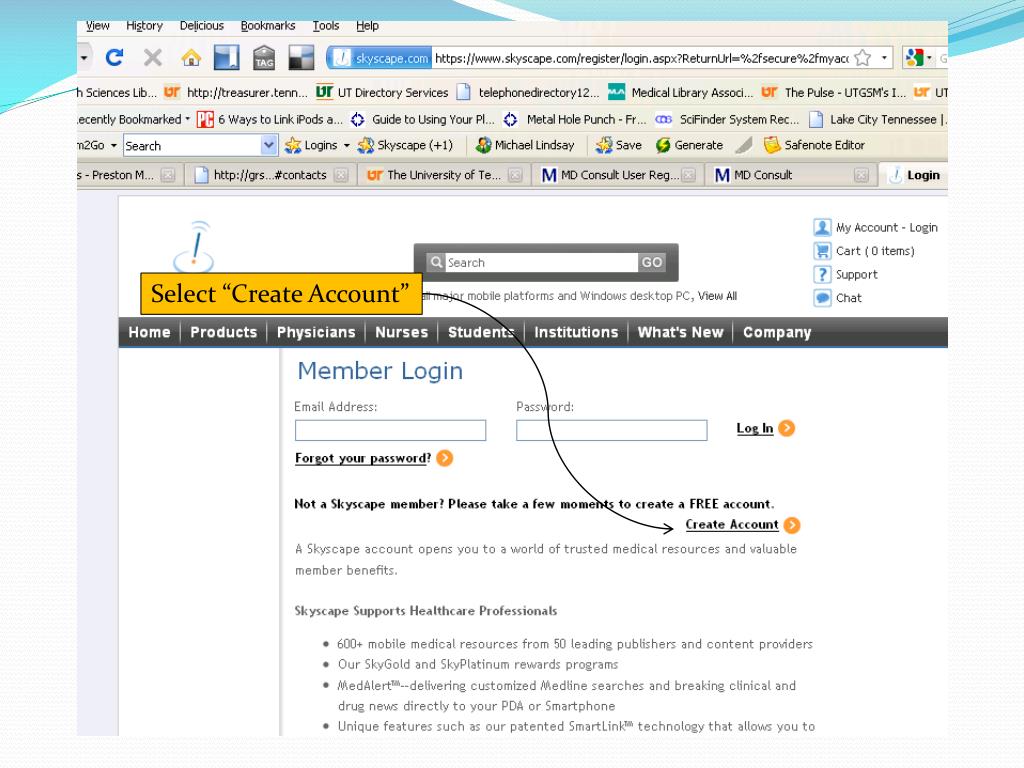Viewport: 1024px width, 768px height.
Task: Click the Password input field
Action: coord(611,430)
